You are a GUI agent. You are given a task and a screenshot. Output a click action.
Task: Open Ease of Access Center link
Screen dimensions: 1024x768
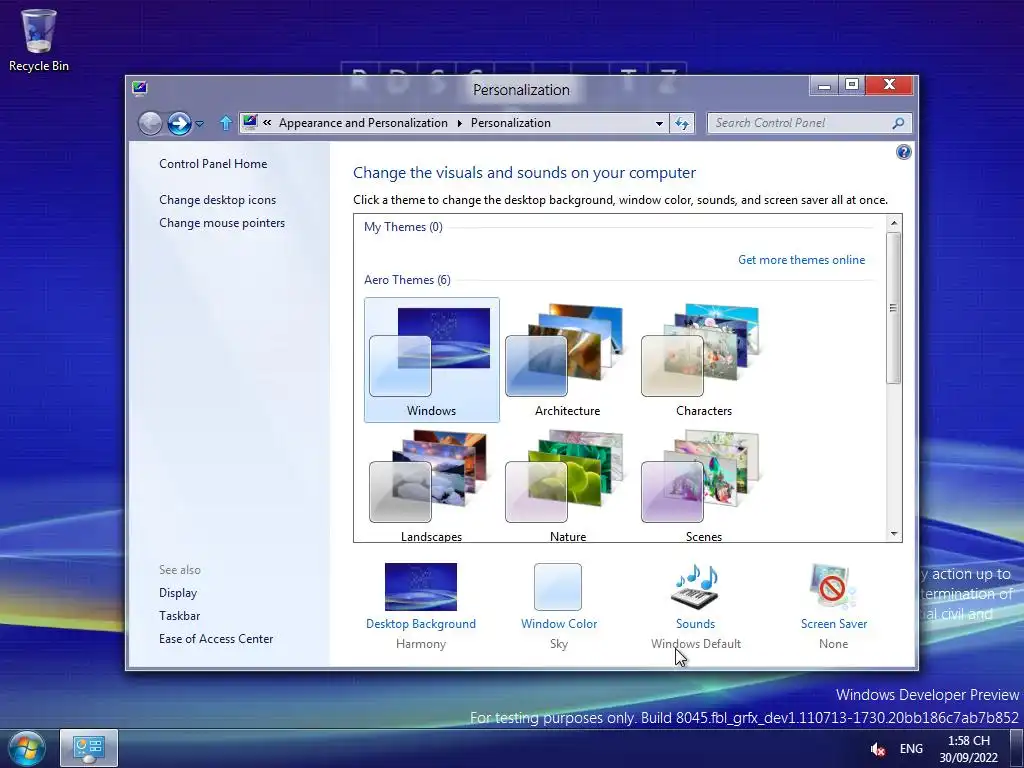point(216,639)
